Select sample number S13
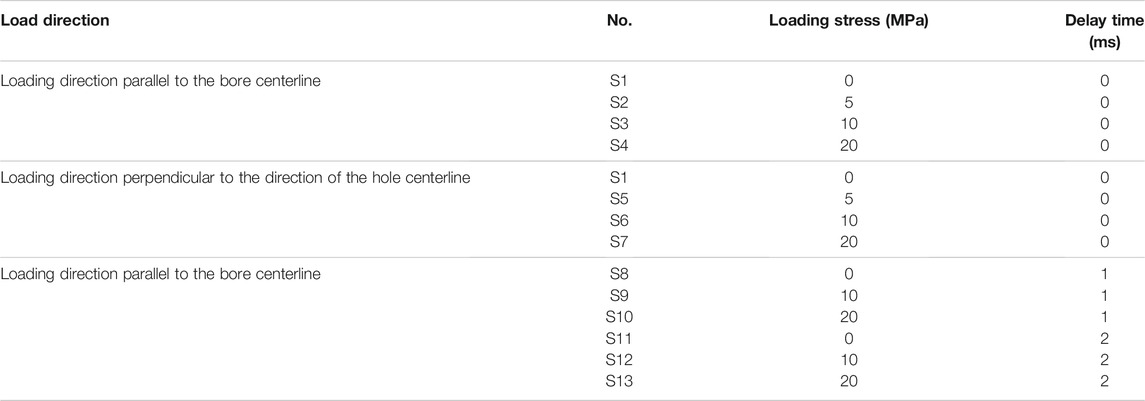 coord(619,381)
